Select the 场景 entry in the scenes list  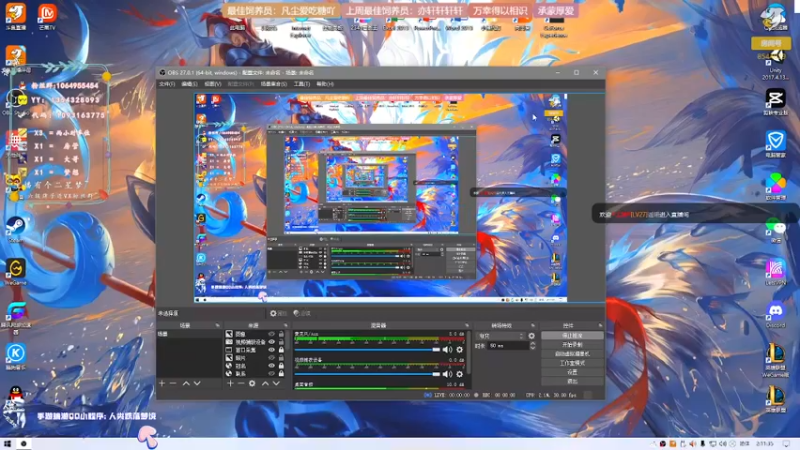pos(189,334)
